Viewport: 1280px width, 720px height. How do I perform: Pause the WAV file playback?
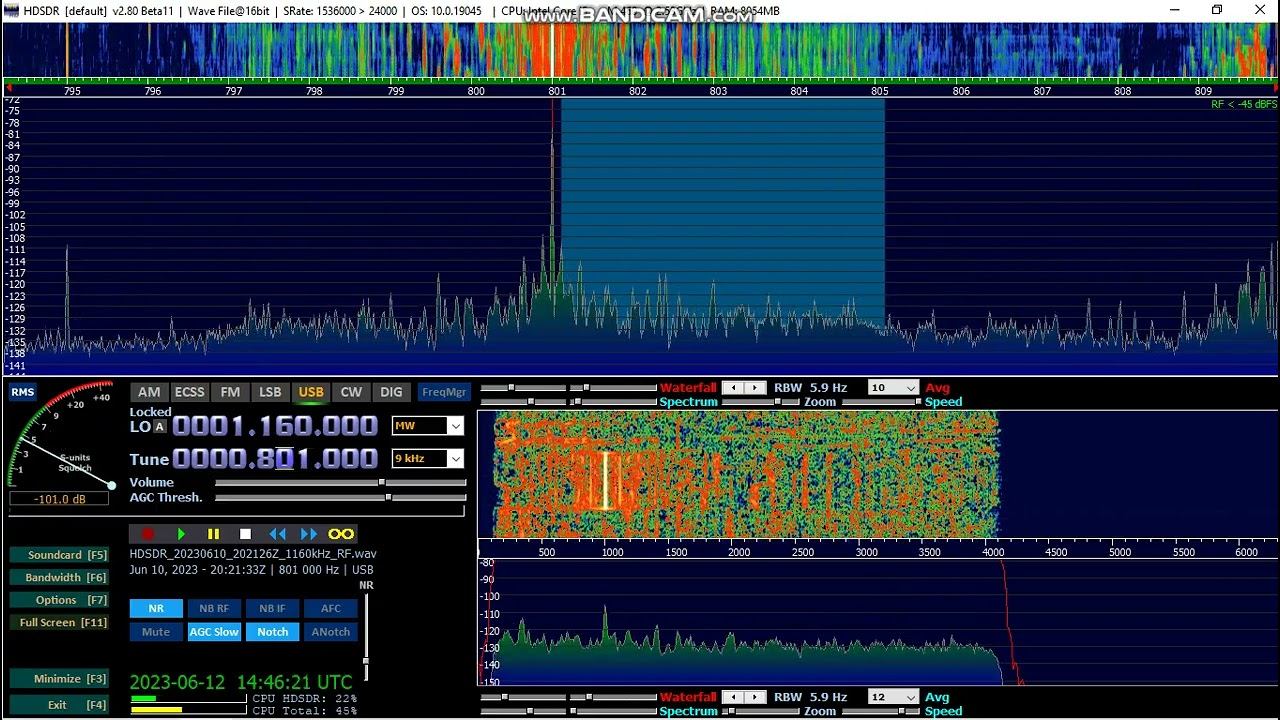(x=213, y=534)
